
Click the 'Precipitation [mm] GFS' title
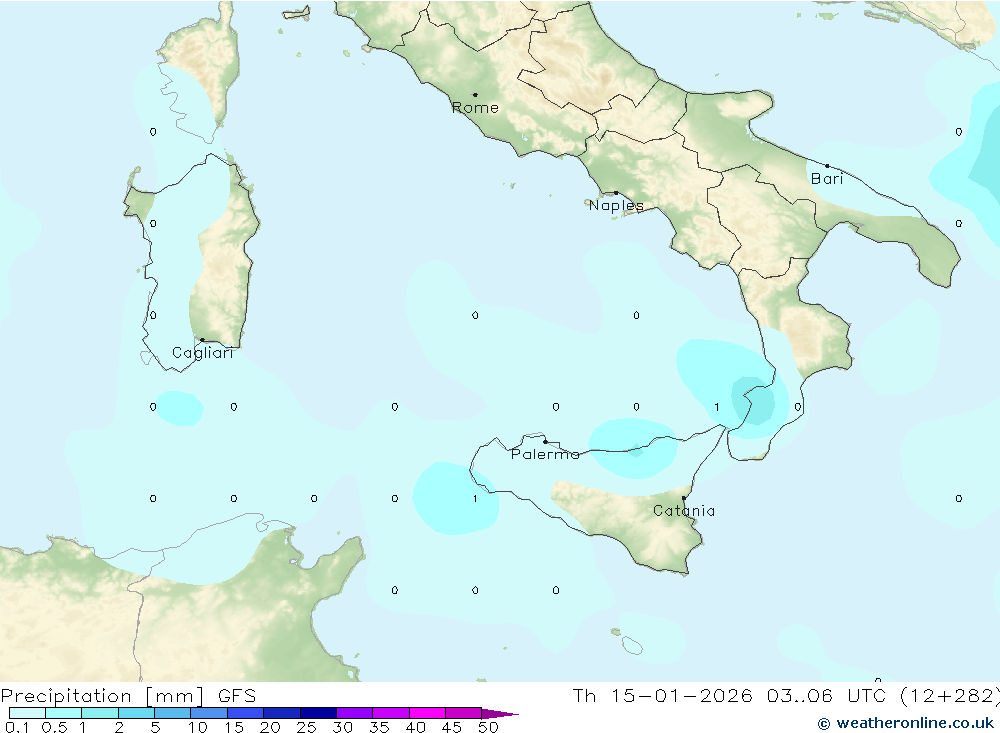pyautogui.click(x=128, y=695)
